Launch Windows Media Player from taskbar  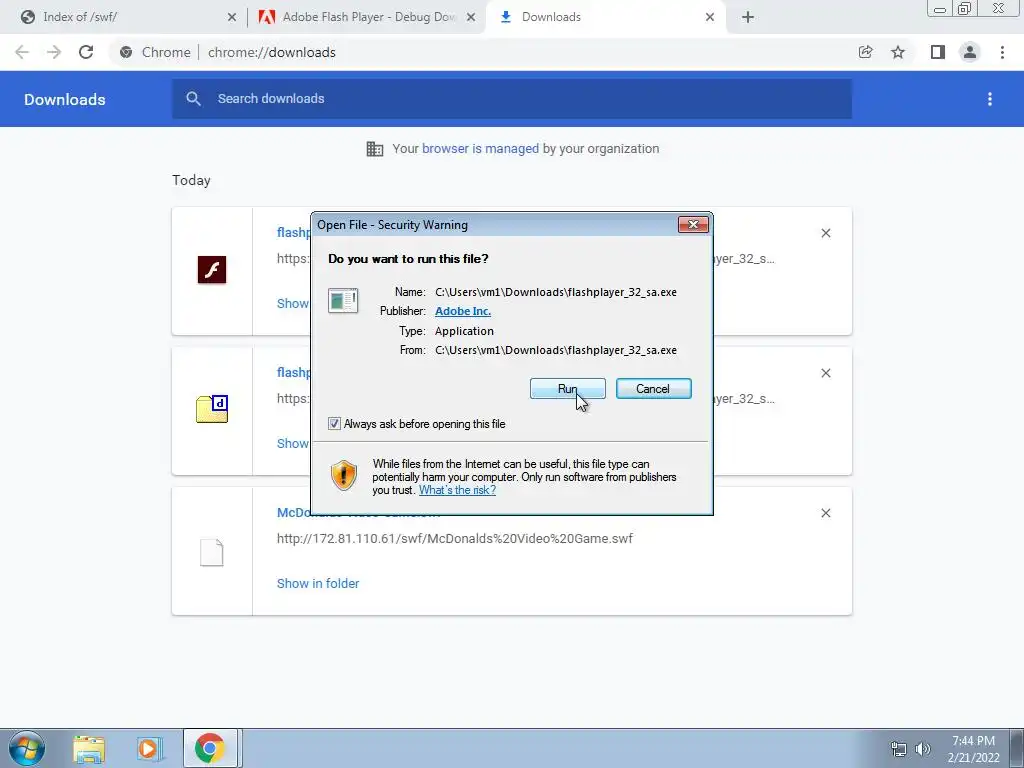150,749
